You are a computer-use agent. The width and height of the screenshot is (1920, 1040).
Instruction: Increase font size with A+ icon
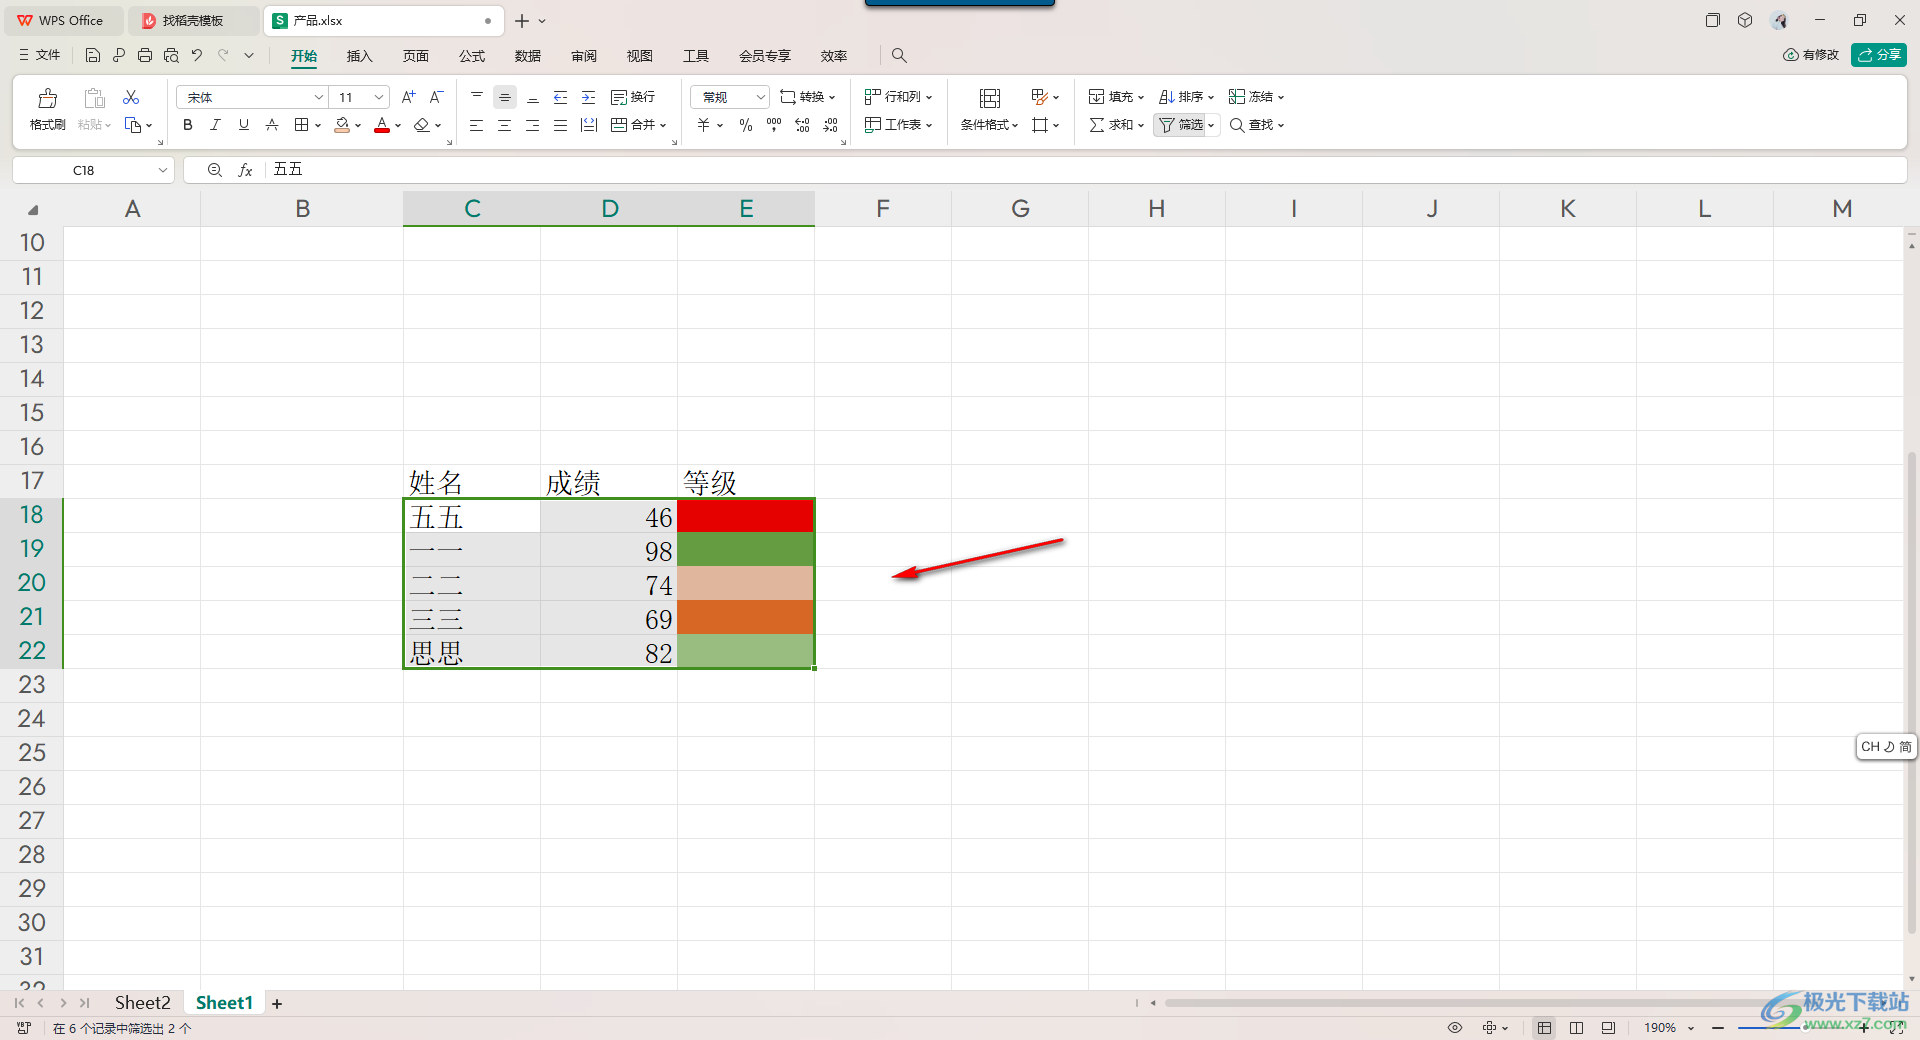click(x=408, y=97)
